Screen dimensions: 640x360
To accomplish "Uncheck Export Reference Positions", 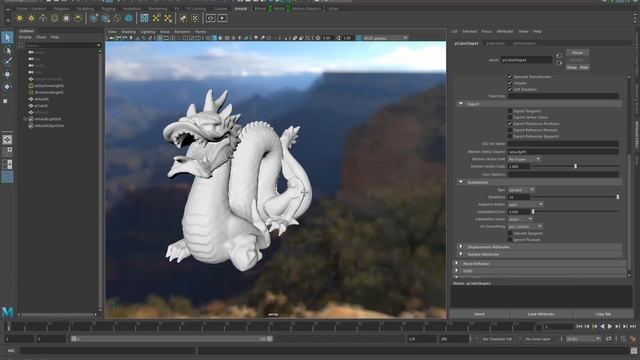I will [x=510, y=123].
